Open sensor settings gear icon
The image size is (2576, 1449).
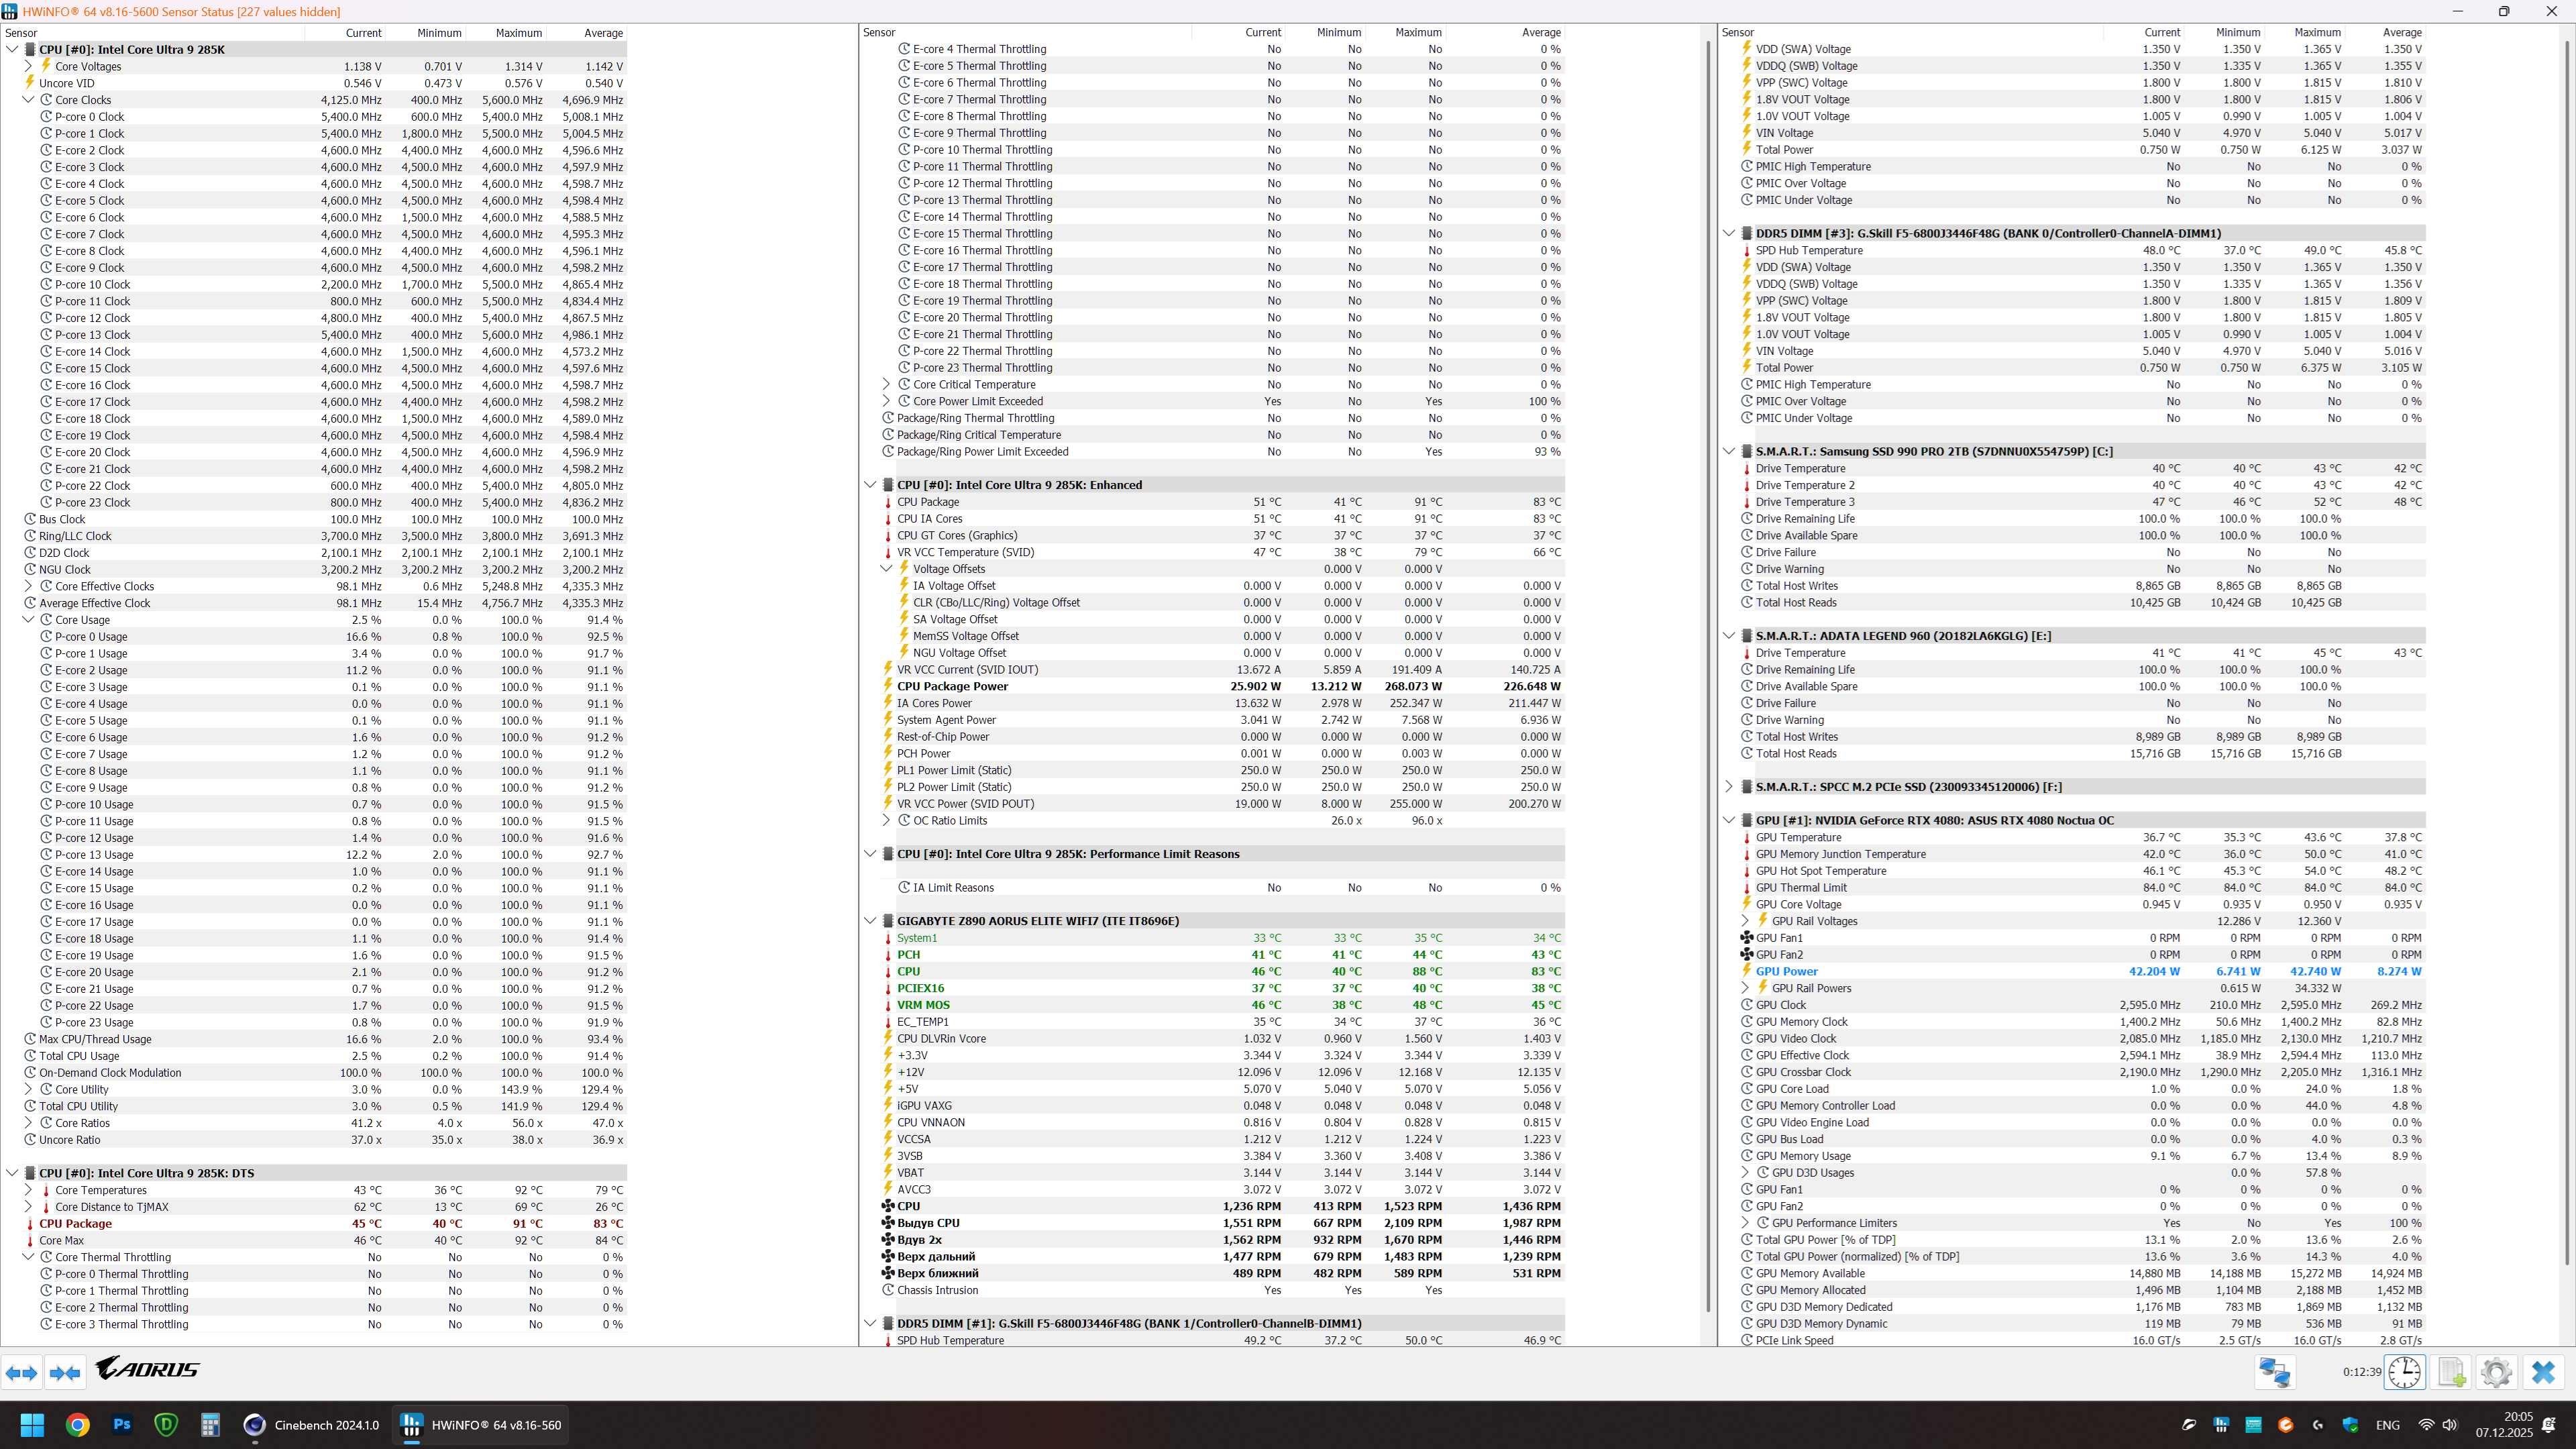tap(2496, 1372)
